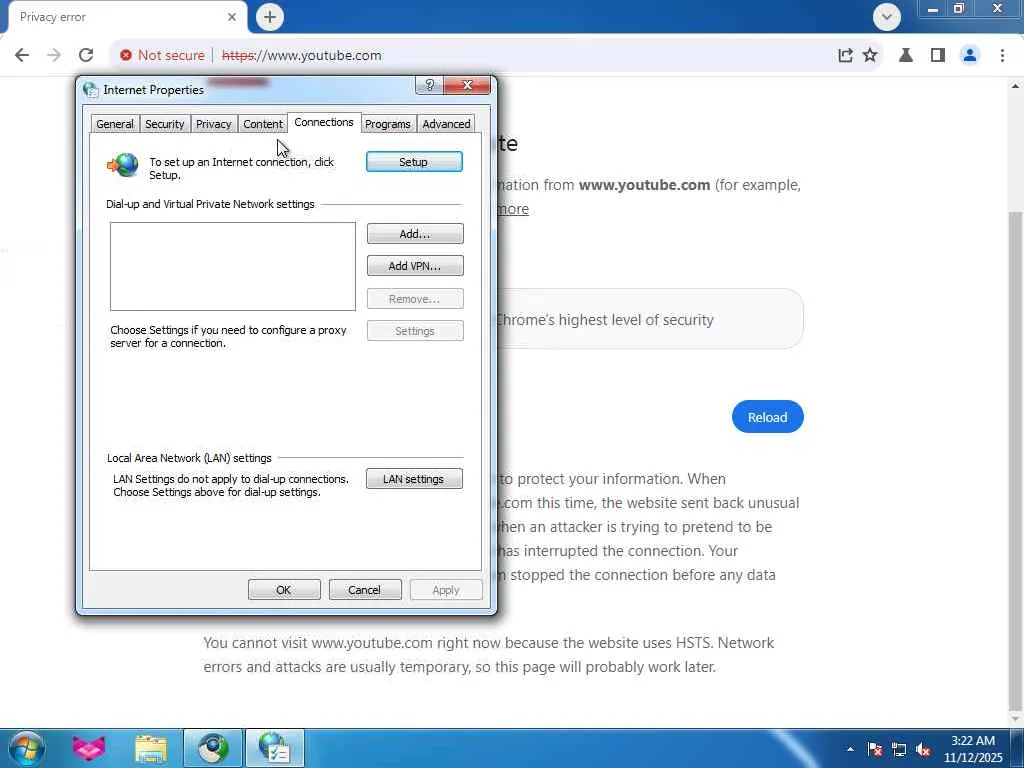
Task: Click the 'more' link on the error page
Action: 513,209
